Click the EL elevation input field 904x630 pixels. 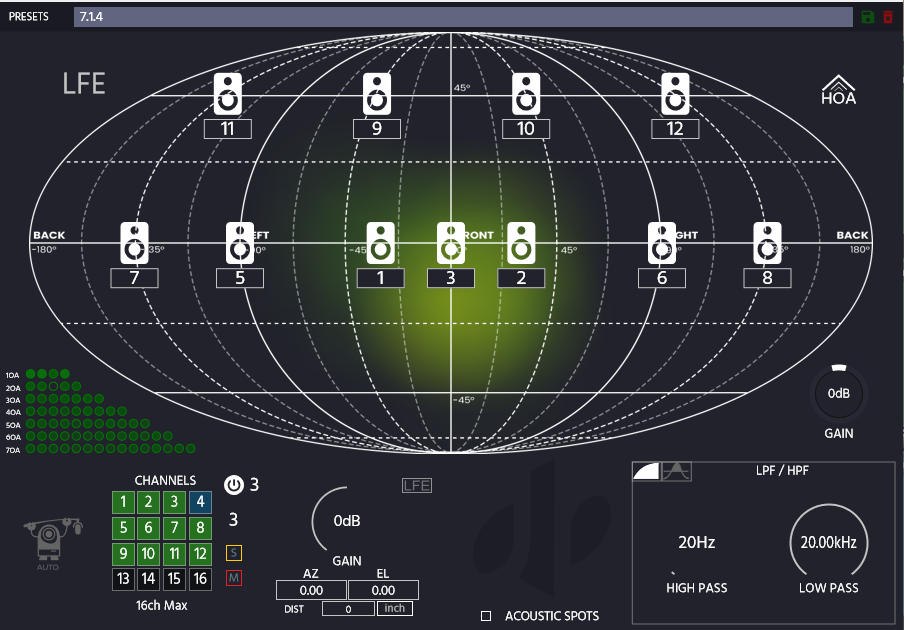tap(383, 590)
